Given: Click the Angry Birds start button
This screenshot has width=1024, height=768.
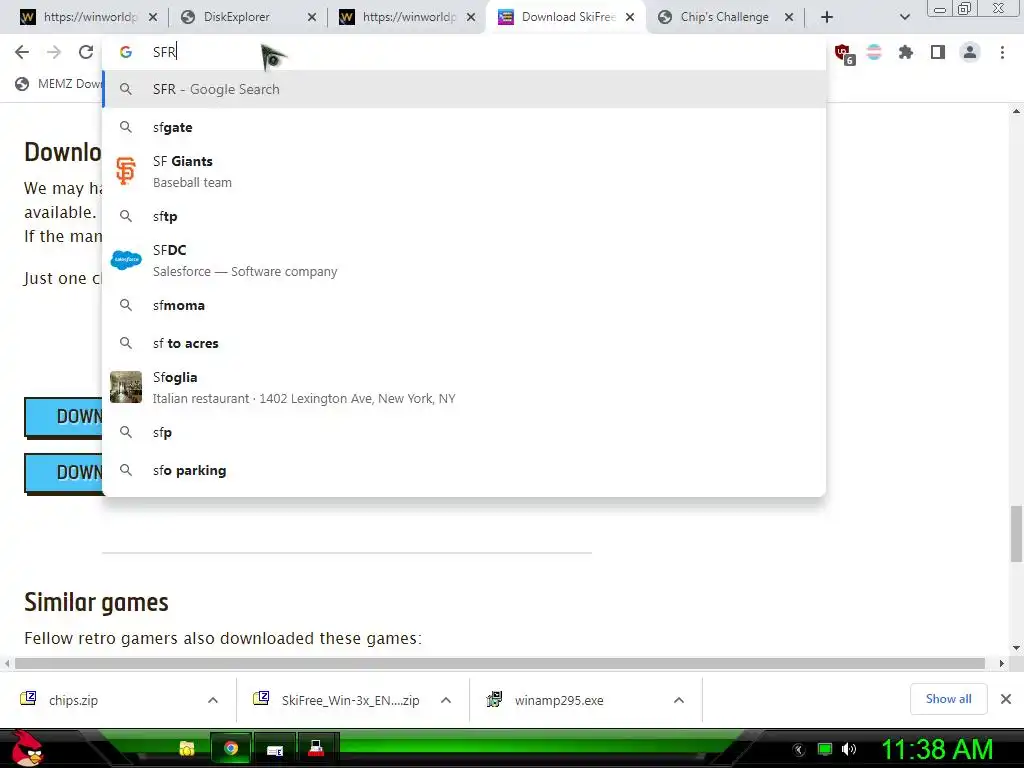Looking at the screenshot, I should pos(27,748).
